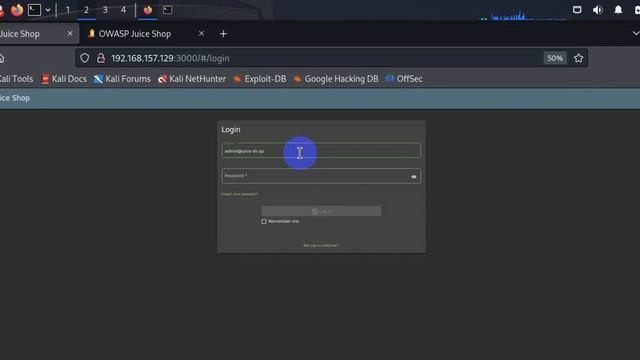The image size is (640, 360).
Task: Close the OWASP Juice Shop tab
Action: pyautogui.click(x=201, y=33)
